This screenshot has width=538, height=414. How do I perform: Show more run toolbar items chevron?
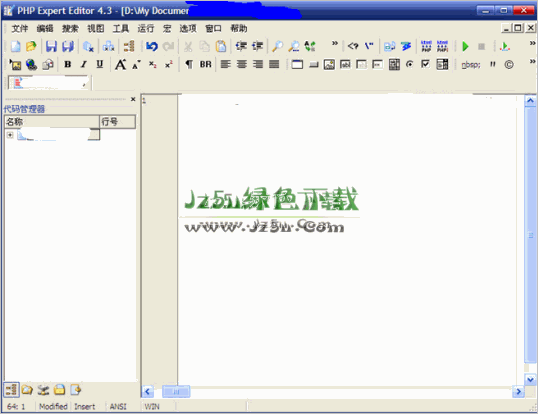click(x=532, y=44)
